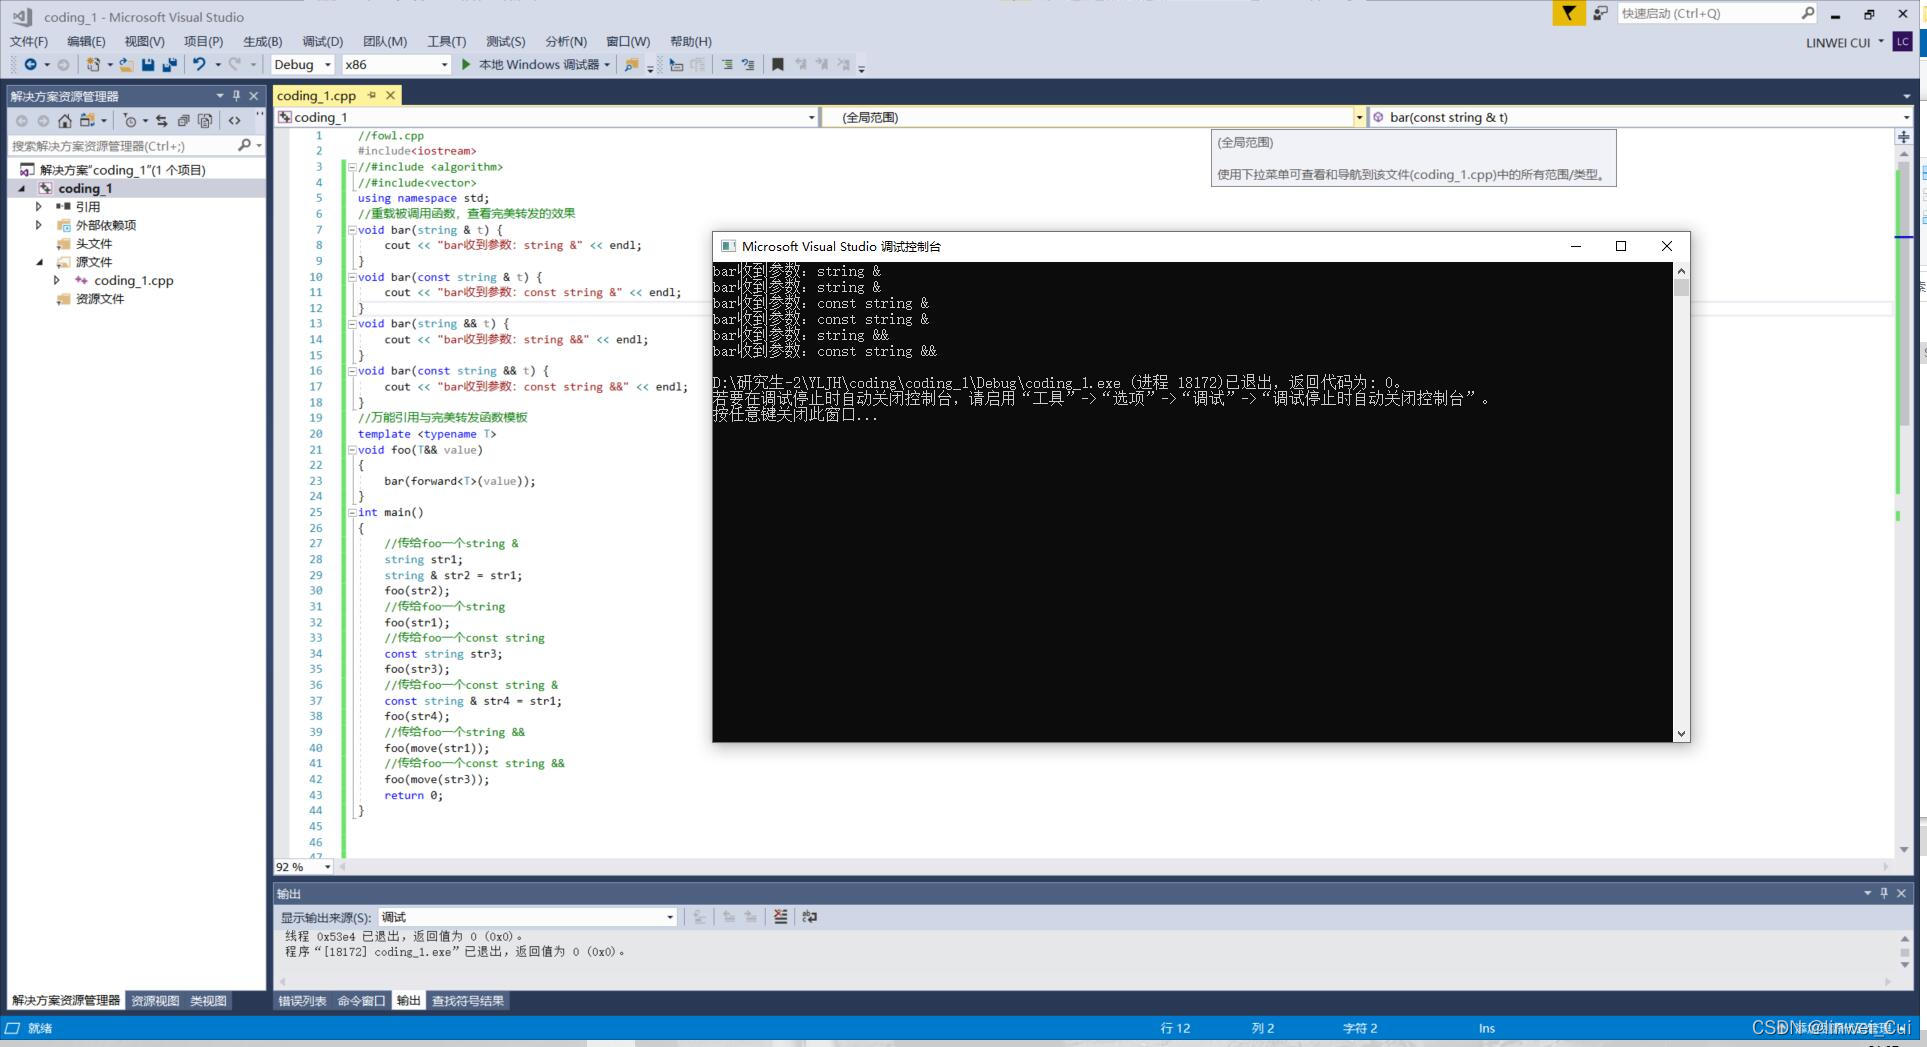The width and height of the screenshot is (1927, 1047).
Task: Maximize the 调试控制台 console window
Action: pyautogui.click(x=1621, y=246)
